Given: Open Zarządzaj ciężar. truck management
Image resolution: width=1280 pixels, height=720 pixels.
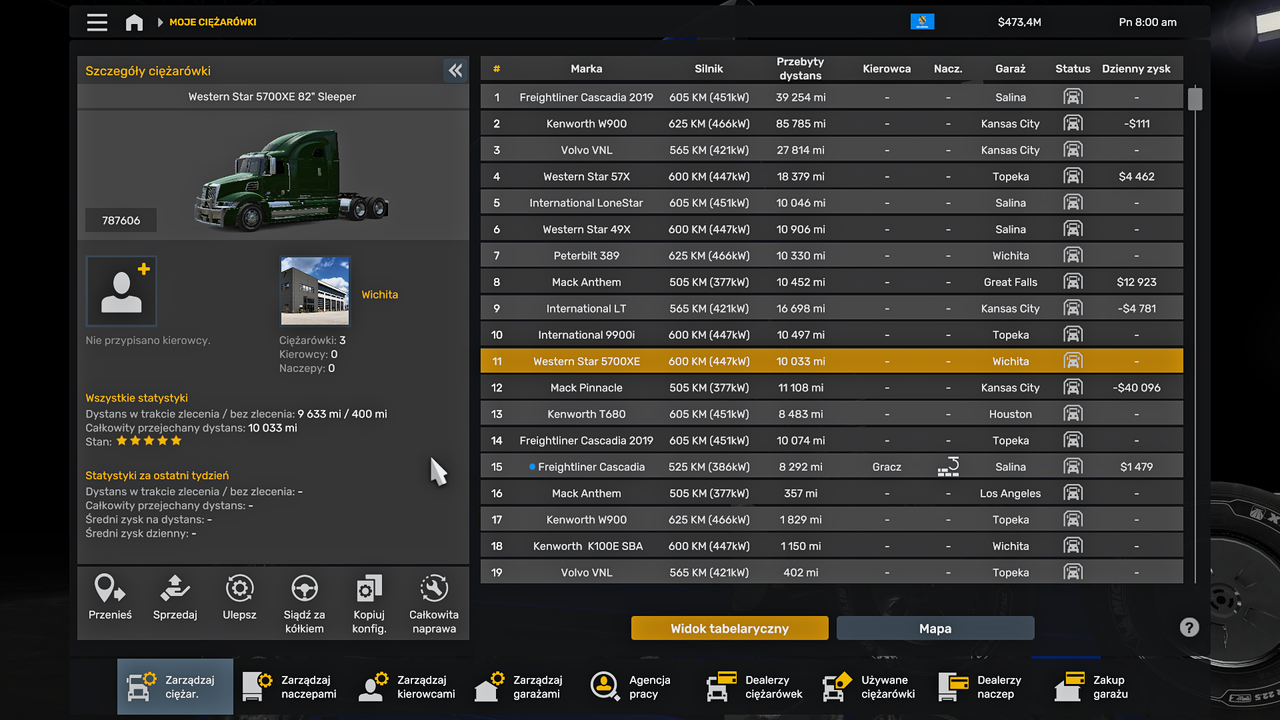Looking at the screenshot, I should pos(175,687).
